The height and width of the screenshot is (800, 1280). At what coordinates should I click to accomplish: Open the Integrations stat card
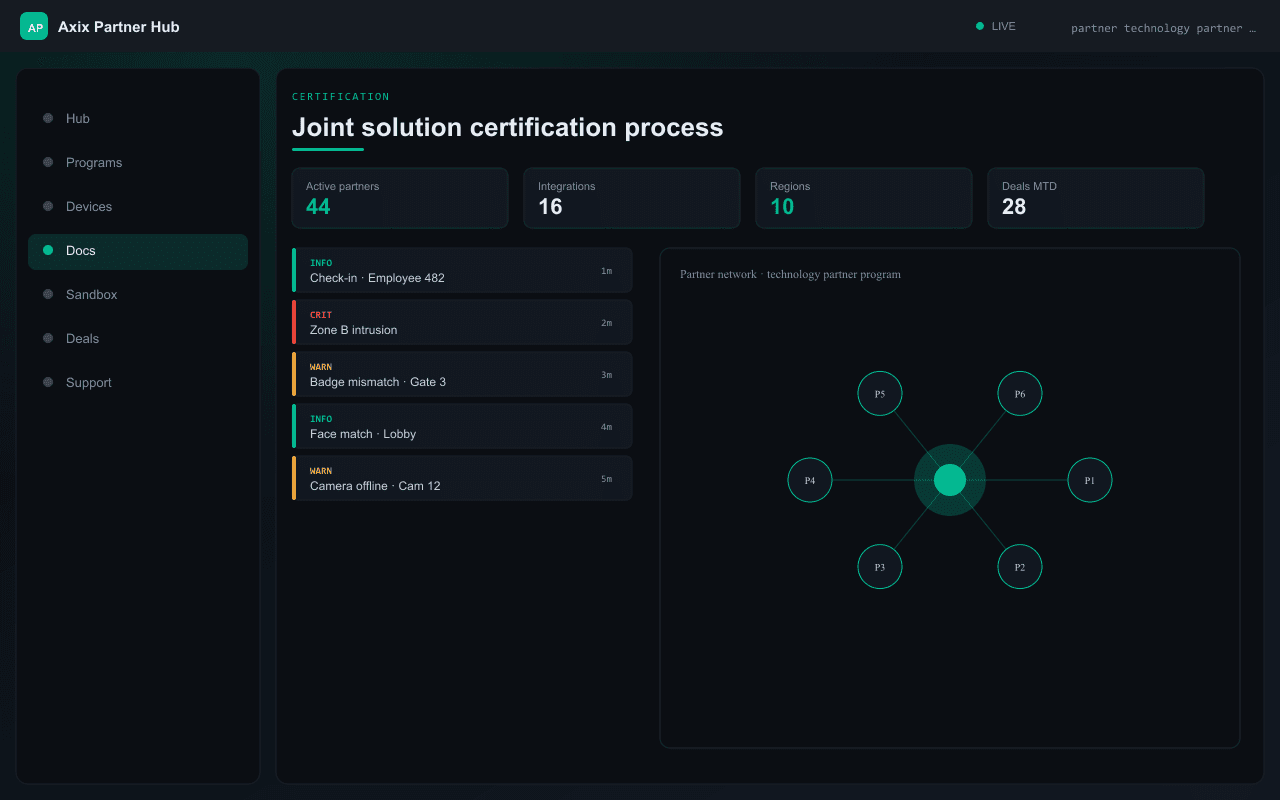pos(632,198)
